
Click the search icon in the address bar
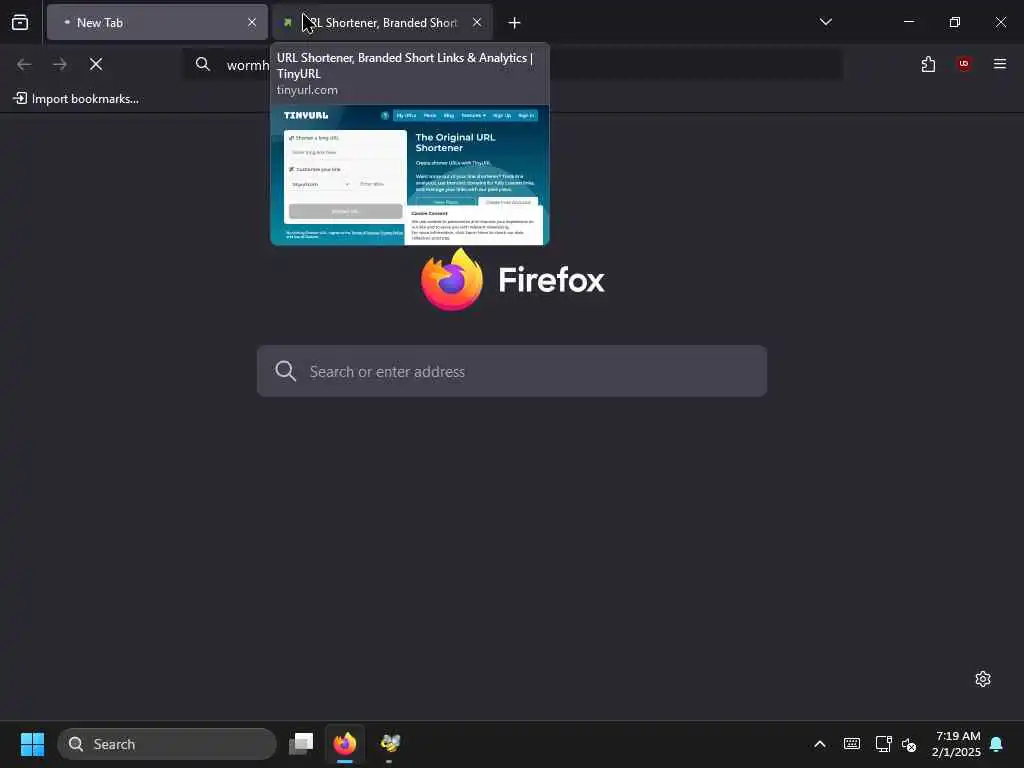(x=203, y=64)
